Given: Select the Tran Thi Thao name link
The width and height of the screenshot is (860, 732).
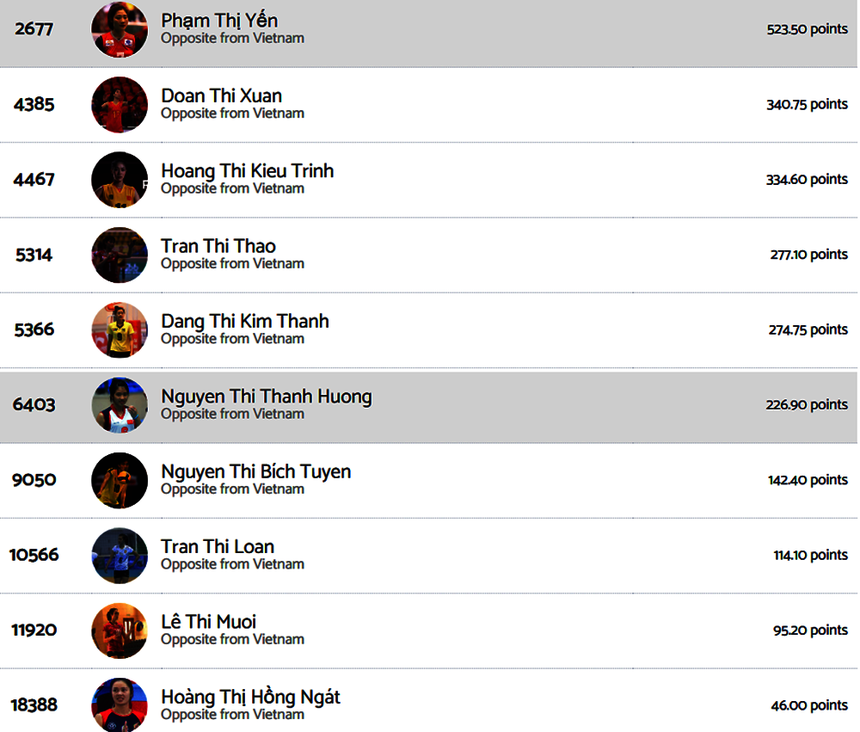Looking at the screenshot, I should 218,246.
